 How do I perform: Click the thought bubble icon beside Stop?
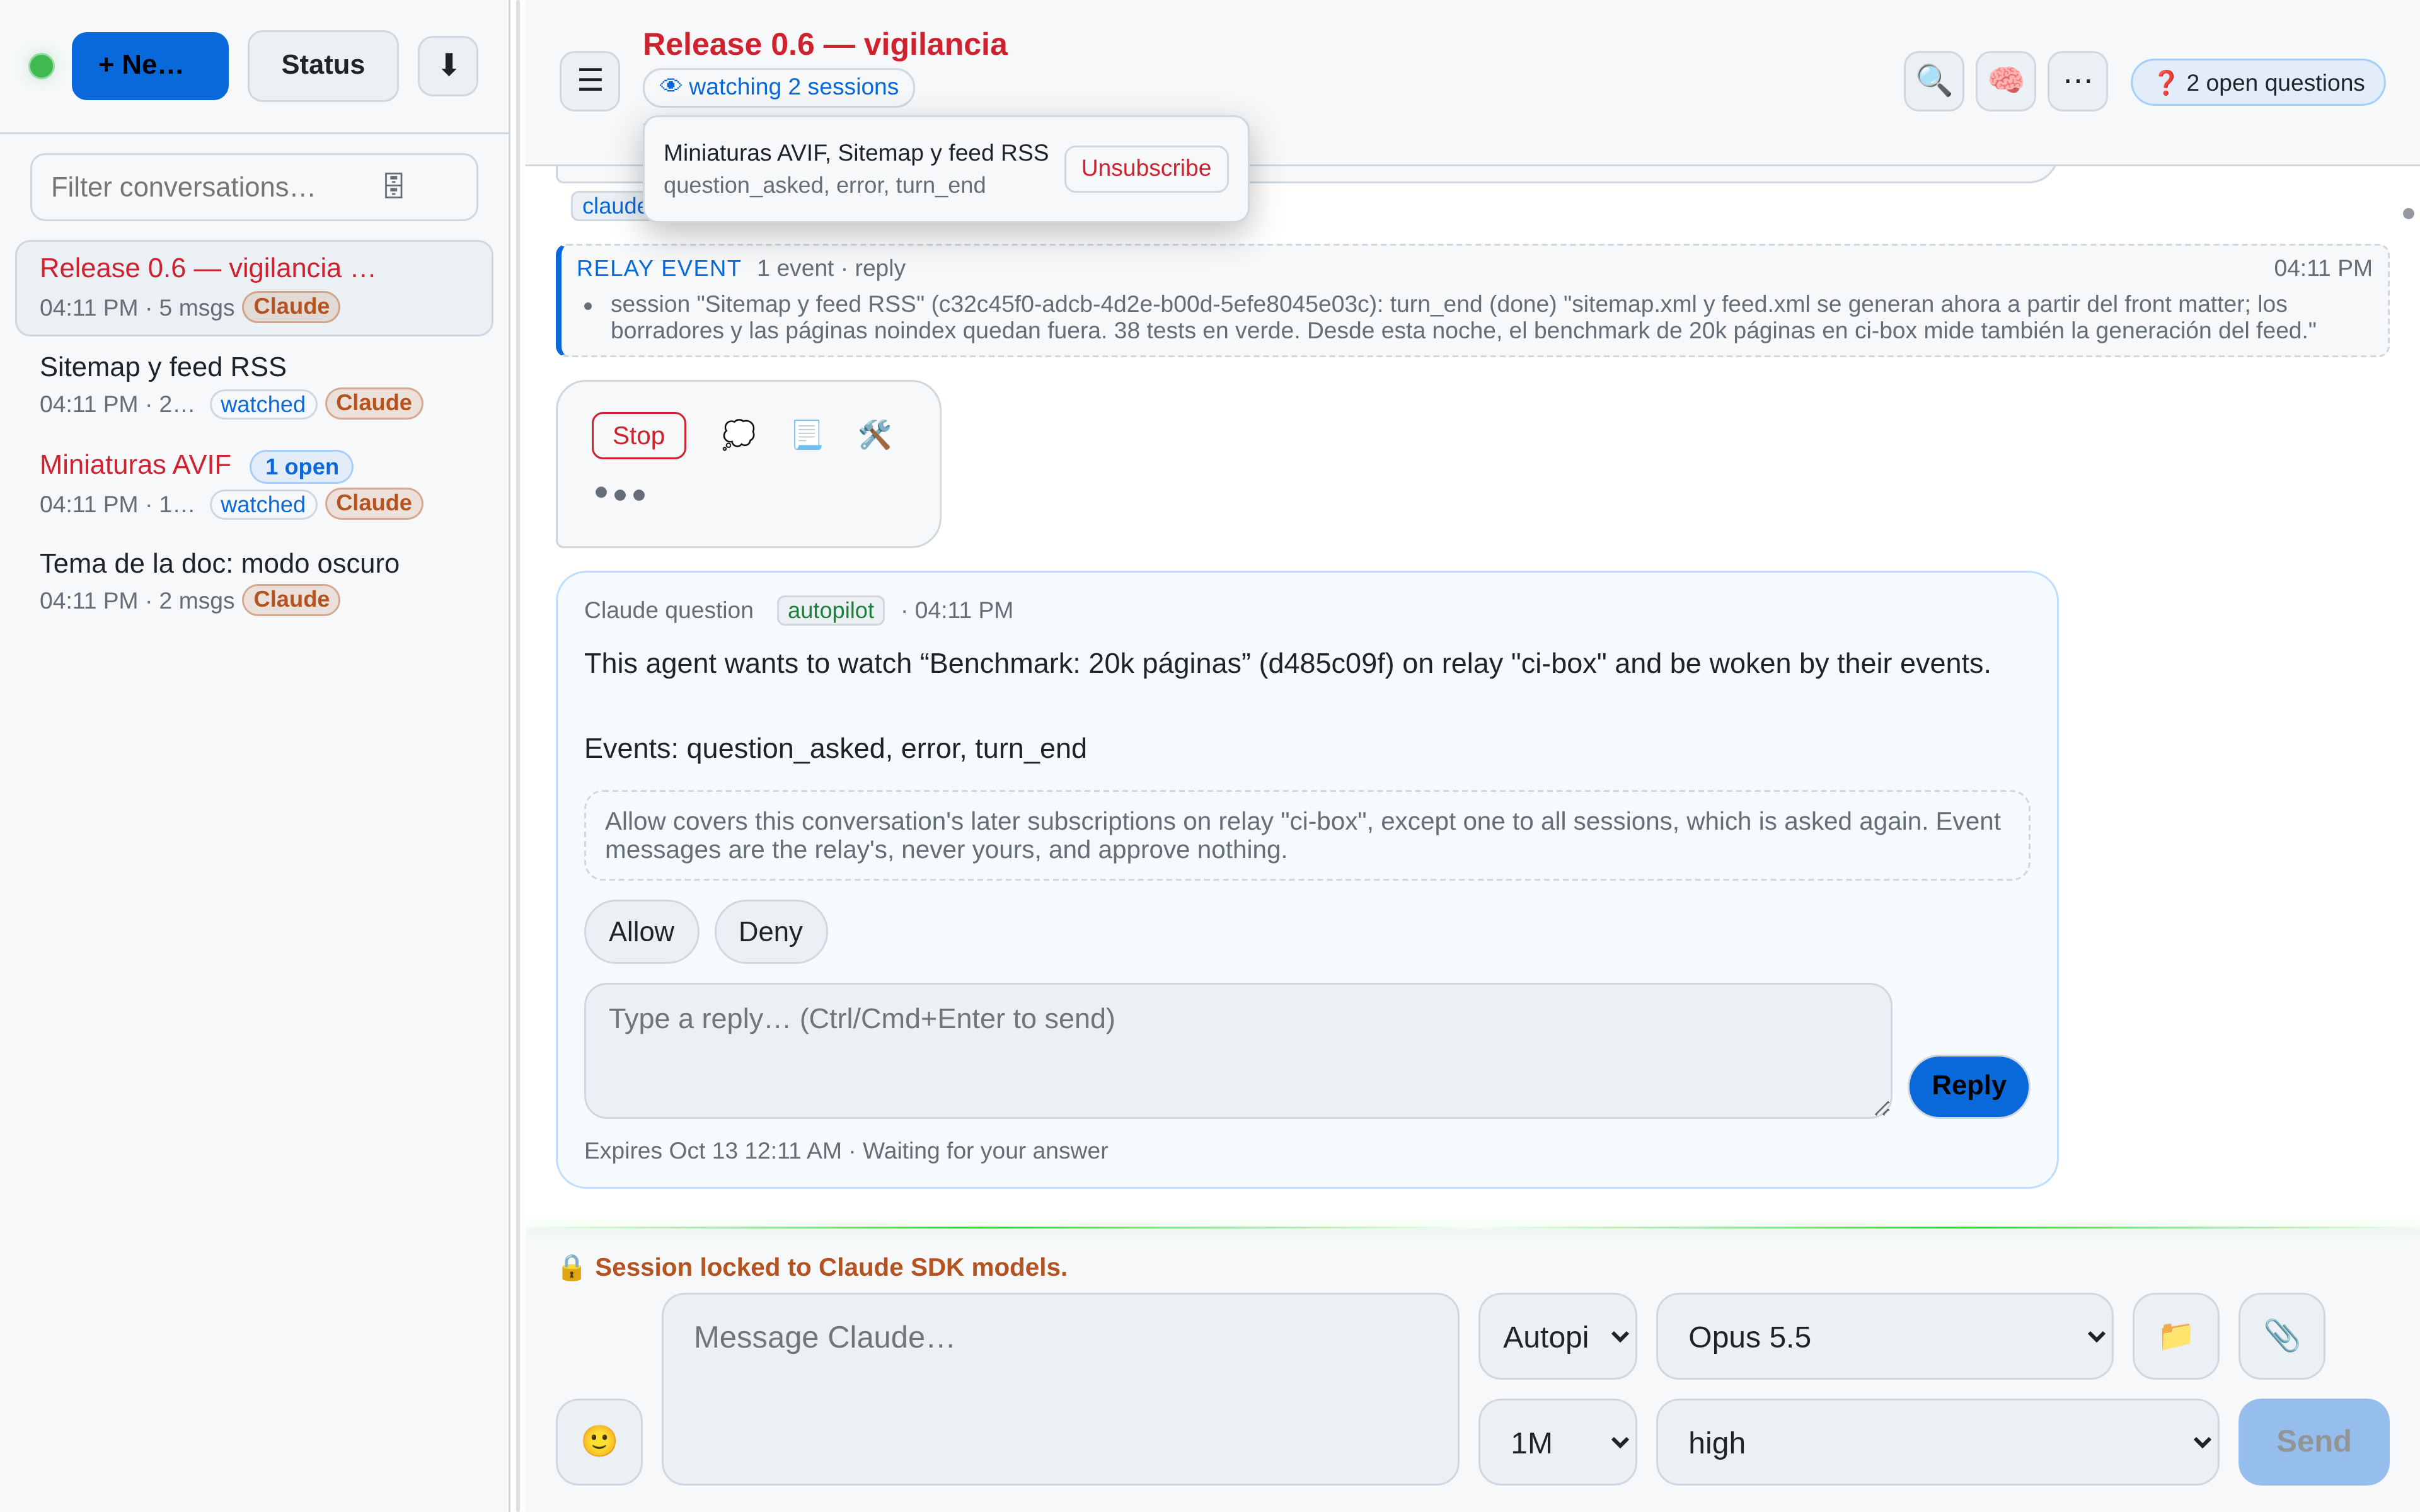[x=738, y=435]
